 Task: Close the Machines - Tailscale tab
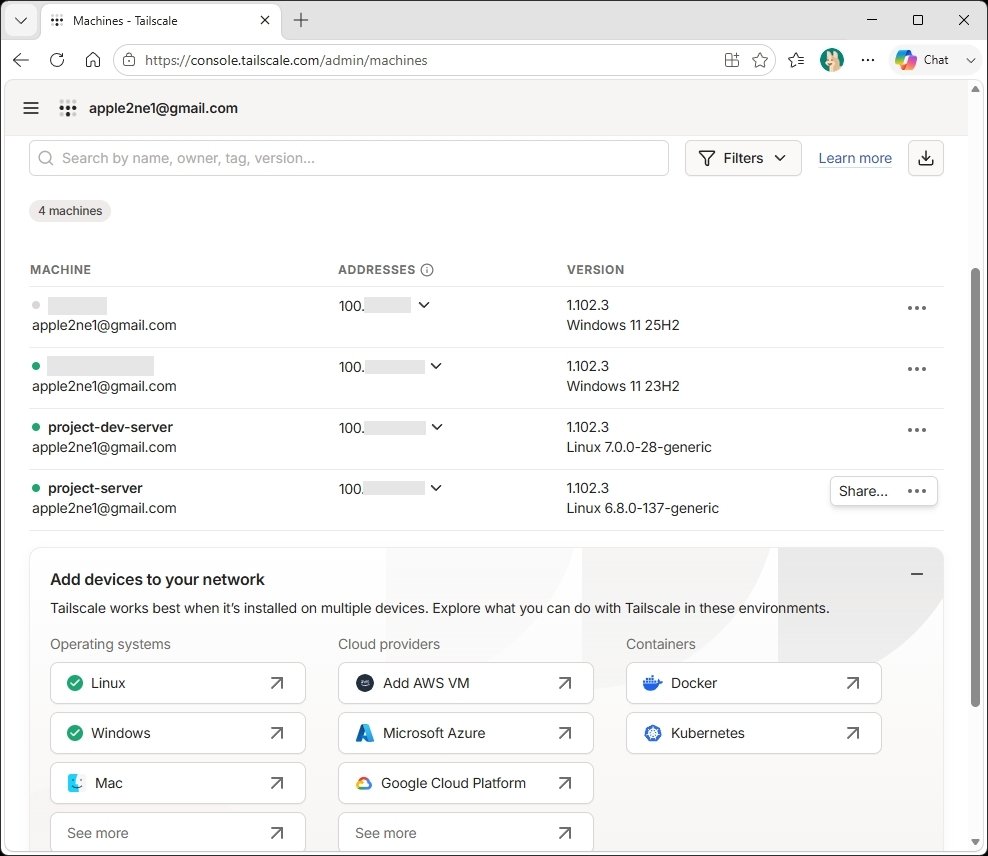click(x=265, y=20)
